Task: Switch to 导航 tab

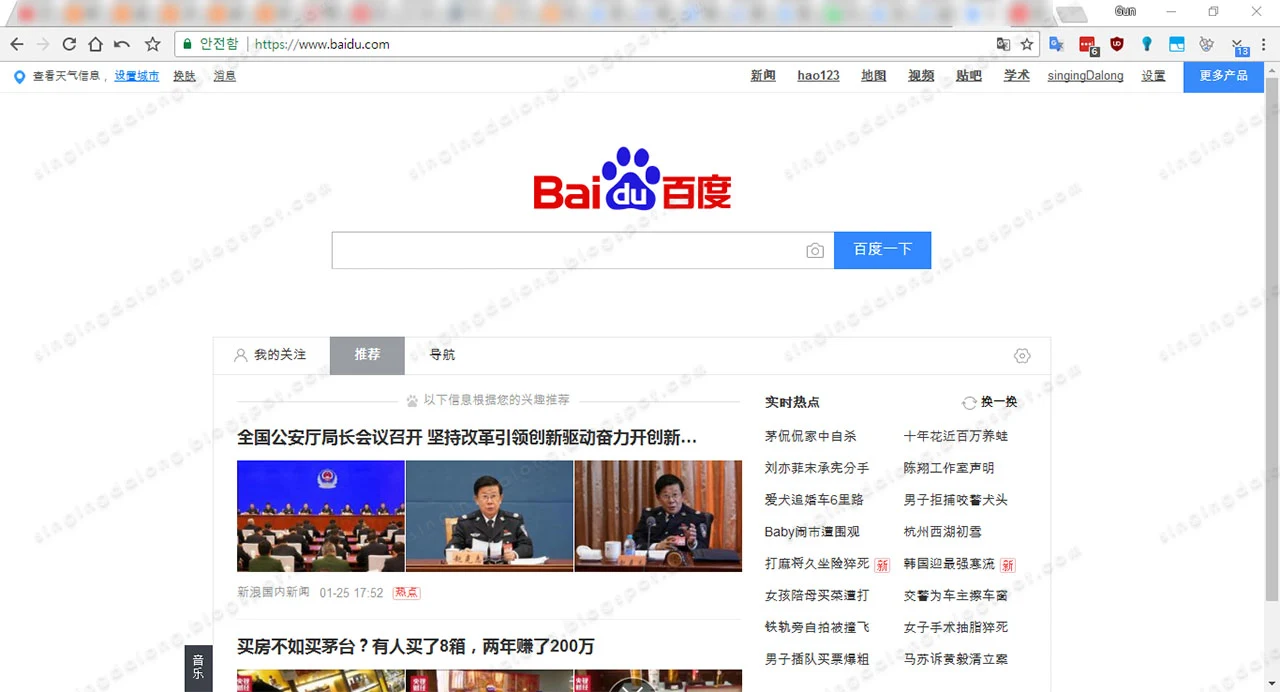Action: pos(442,355)
